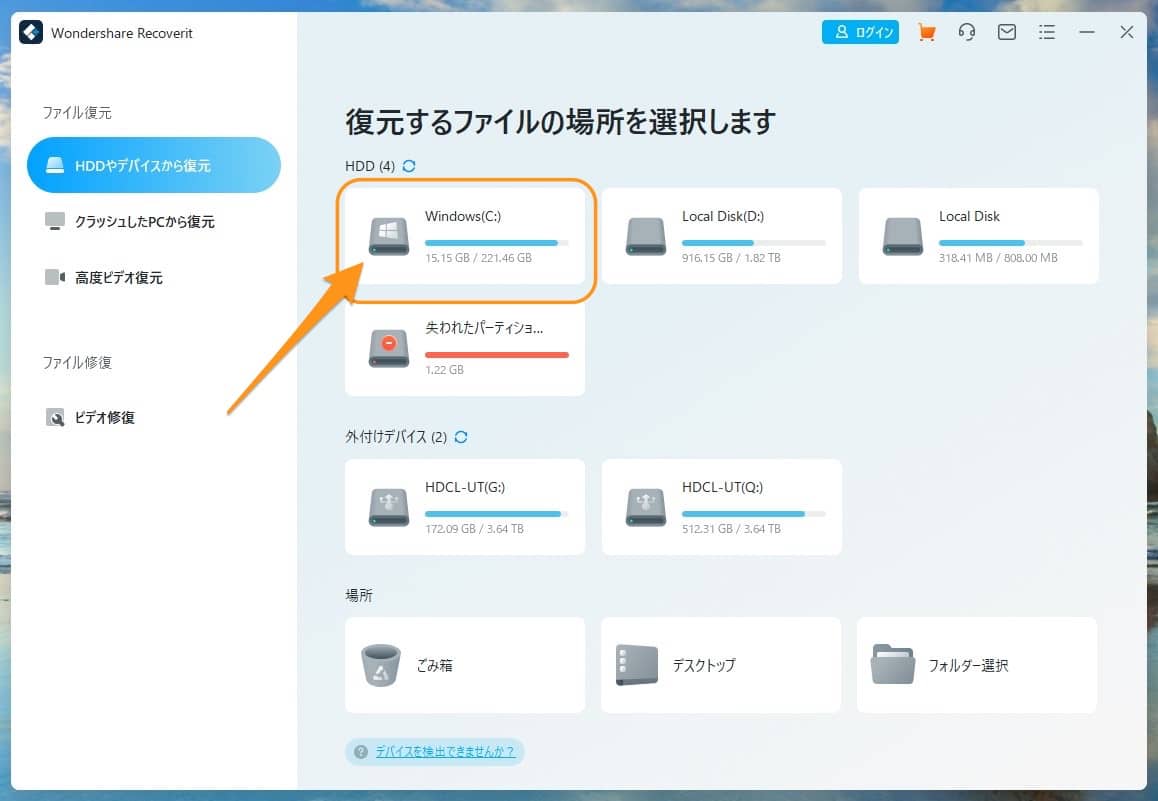The width and height of the screenshot is (1158, 801).
Task: Select the Windows(C:) drive
Action: click(465, 237)
